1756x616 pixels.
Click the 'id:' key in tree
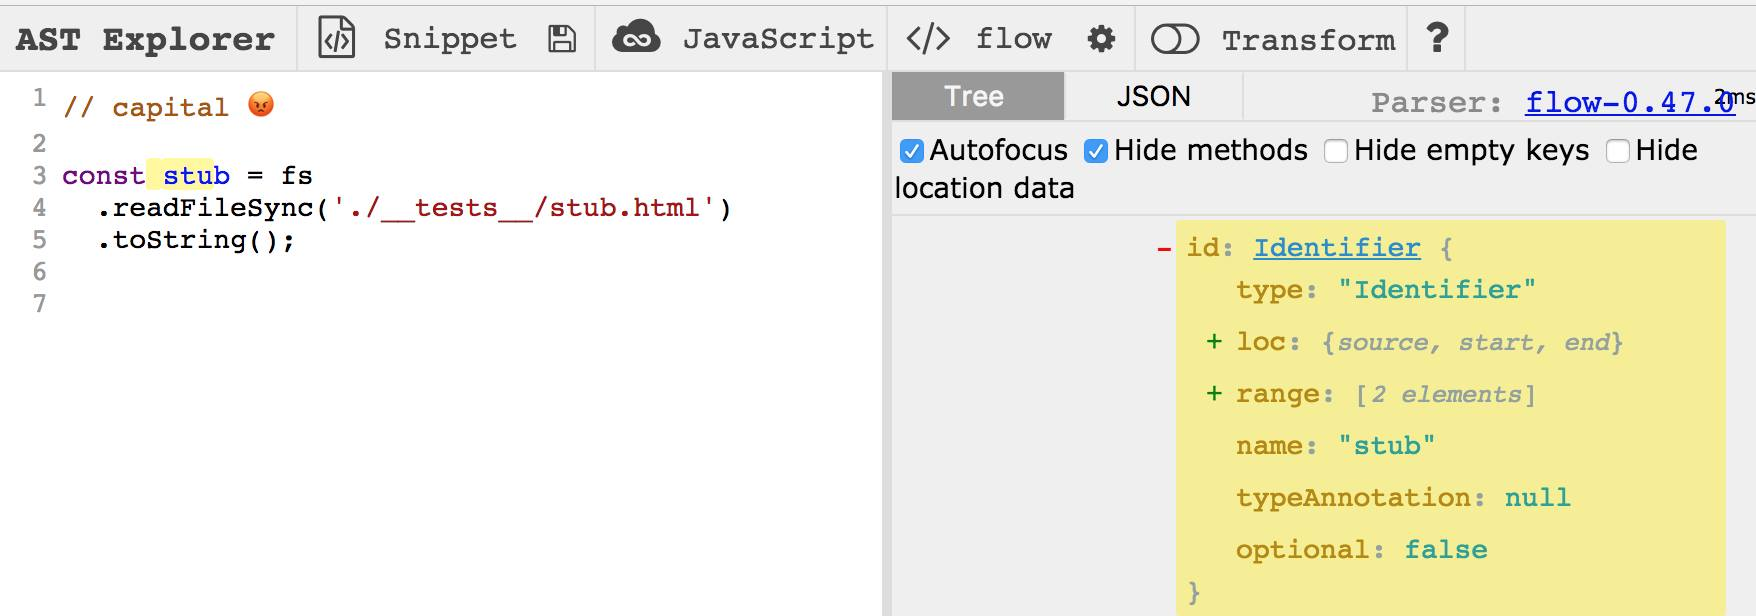tap(1210, 247)
